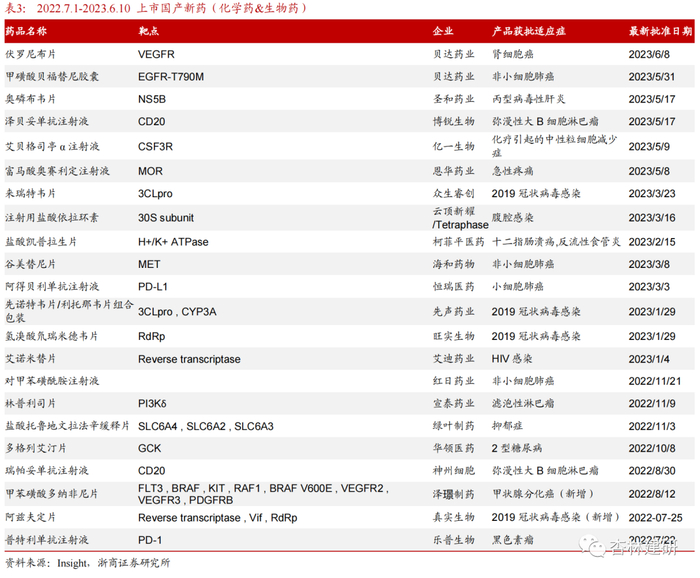Click the 药品名称 column header
The width and height of the screenshot is (700, 578).
[x=26, y=31]
